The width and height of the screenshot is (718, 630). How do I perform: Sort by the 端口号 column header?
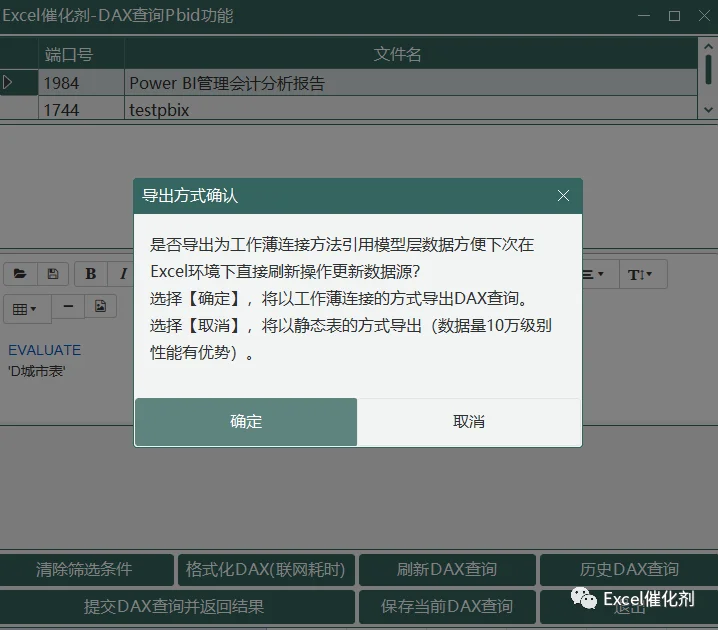(x=81, y=54)
